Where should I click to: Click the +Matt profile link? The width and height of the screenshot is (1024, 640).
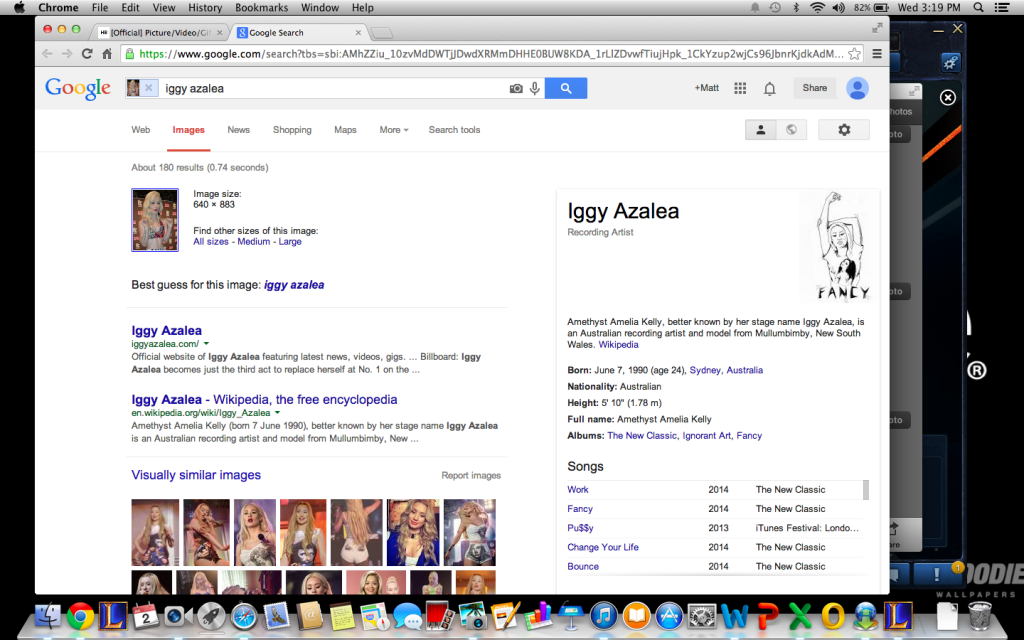pos(707,88)
